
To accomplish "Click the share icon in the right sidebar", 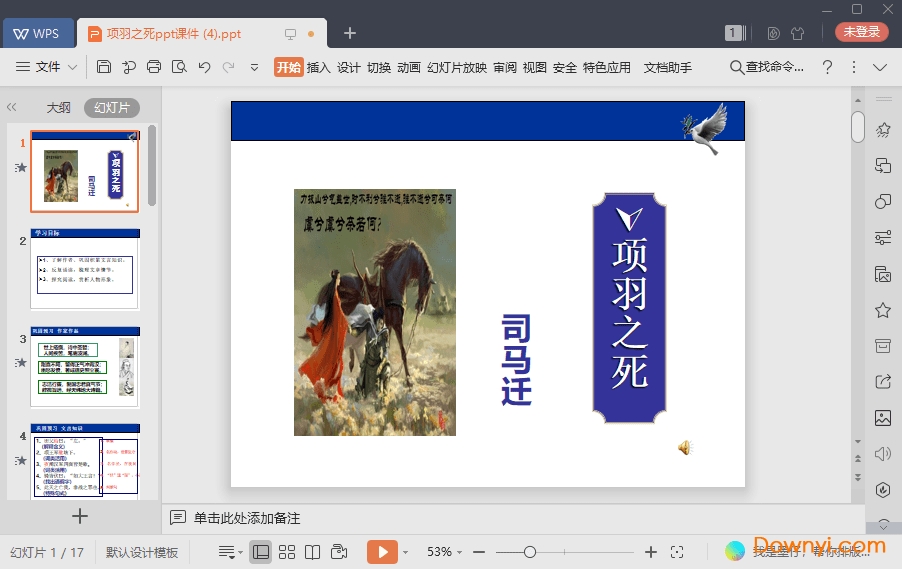I will tap(882, 381).
